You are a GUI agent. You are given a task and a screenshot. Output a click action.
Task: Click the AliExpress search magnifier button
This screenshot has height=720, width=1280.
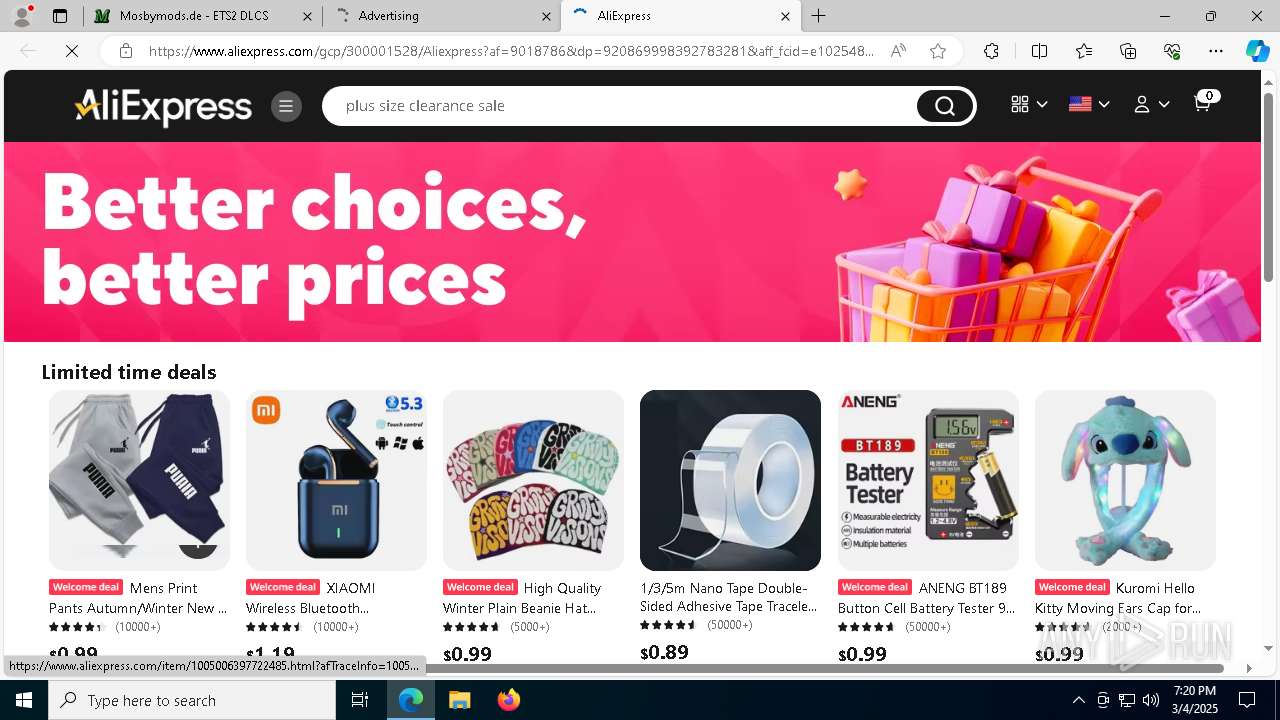coord(945,106)
